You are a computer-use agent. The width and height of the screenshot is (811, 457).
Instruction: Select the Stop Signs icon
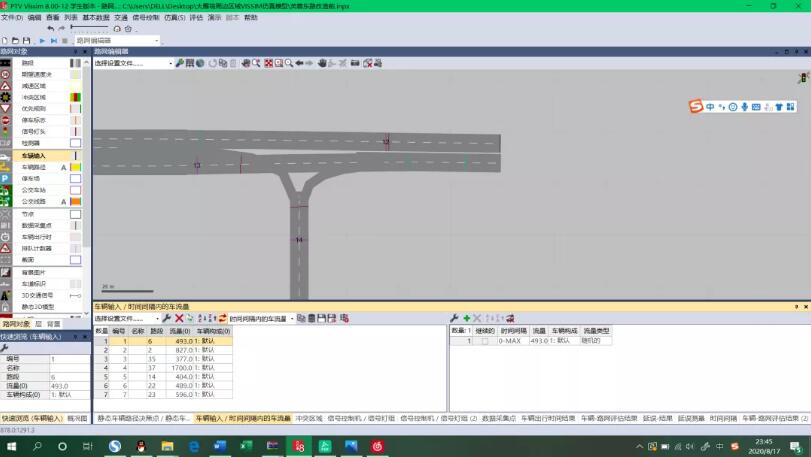(5, 120)
